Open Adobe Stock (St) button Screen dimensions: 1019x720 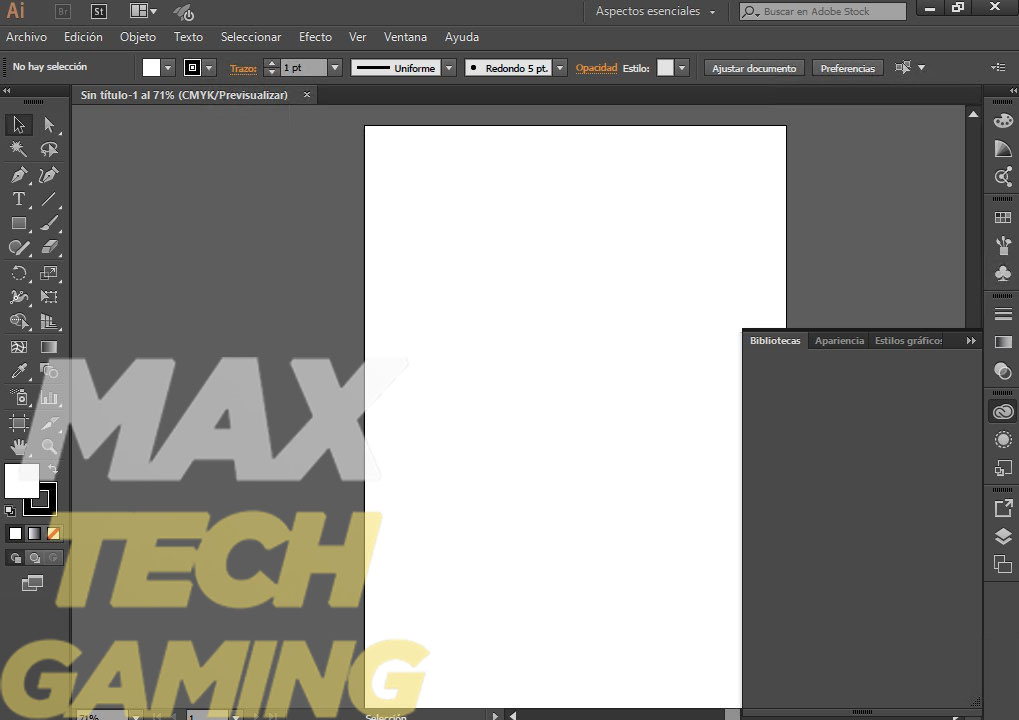point(98,12)
